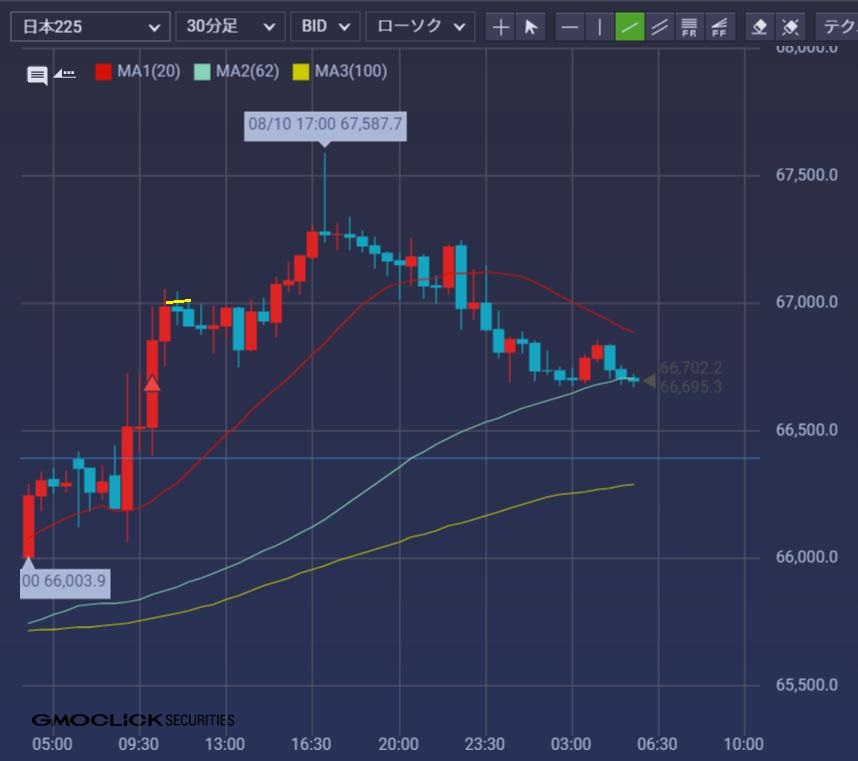The height and width of the screenshot is (761, 858).
Task: Click the 09:30 time axis label
Action: coord(138,744)
